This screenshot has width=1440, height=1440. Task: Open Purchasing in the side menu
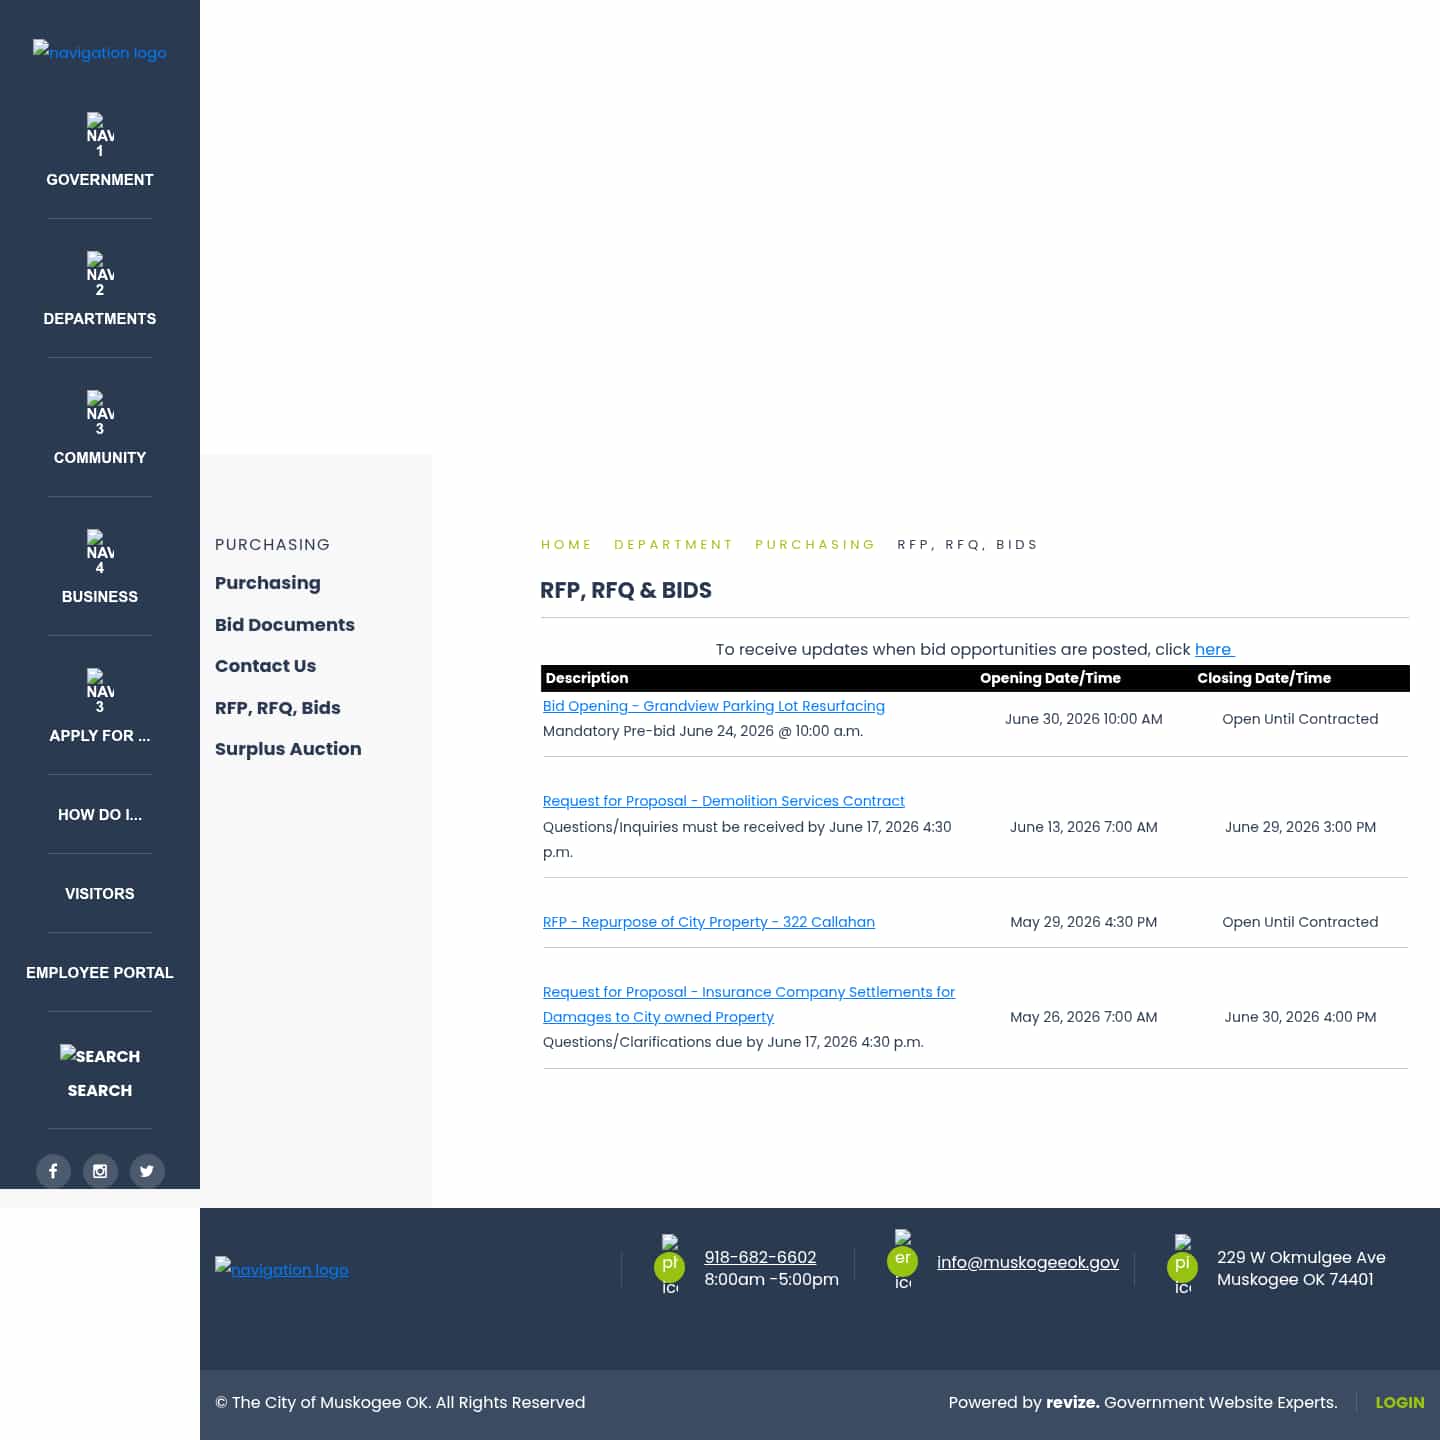(268, 583)
